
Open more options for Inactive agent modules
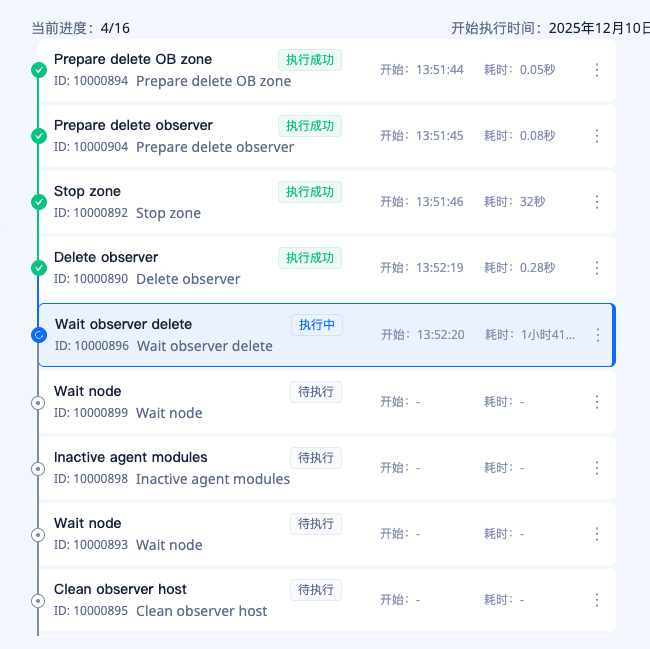click(x=597, y=468)
